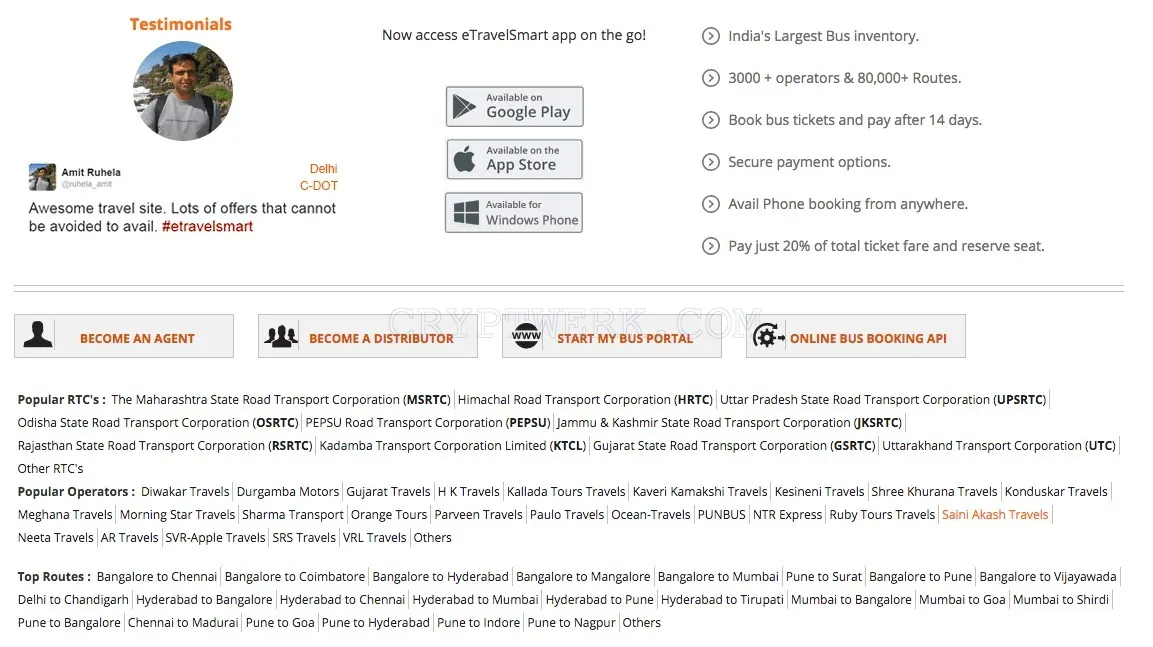The height and width of the screenshot is (647, 1153).
Task: Click the WWW globe icon for bus portal
Action: pyautogui.click(x=526, y=336)
